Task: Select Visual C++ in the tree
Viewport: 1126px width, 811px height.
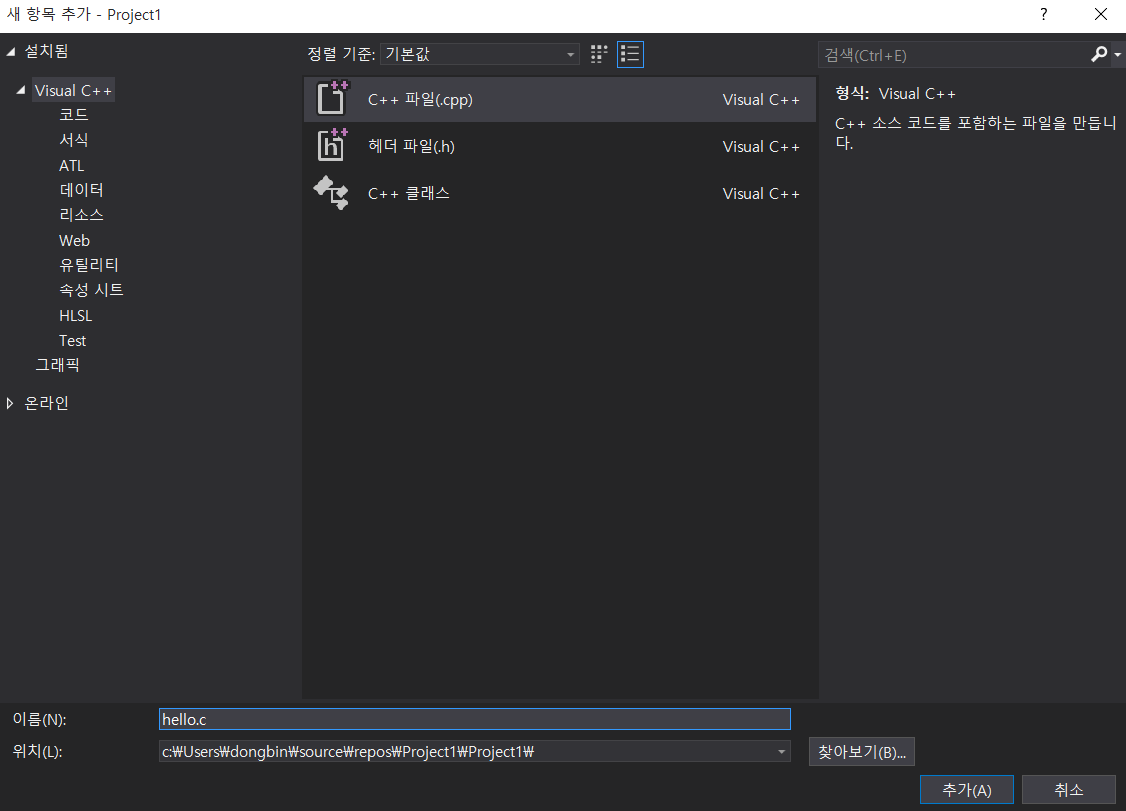Action: (x=73, y=91)
